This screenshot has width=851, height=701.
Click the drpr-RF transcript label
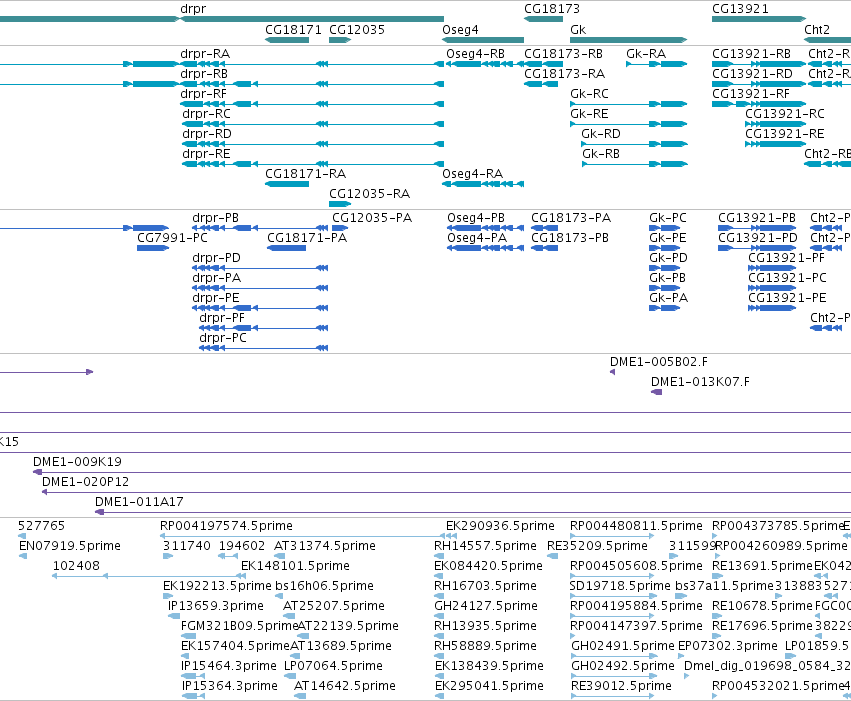point(204,94)
